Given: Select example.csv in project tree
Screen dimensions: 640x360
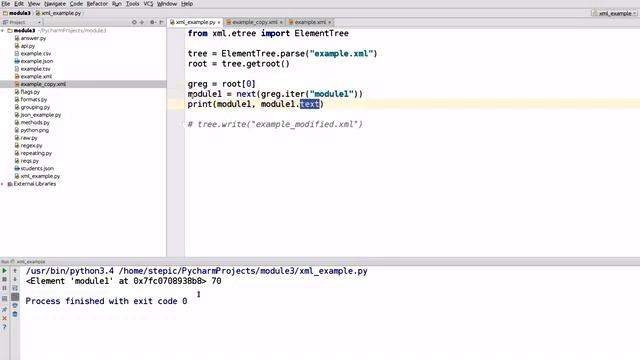Looking at the screenshot, I should pos(36,53).
